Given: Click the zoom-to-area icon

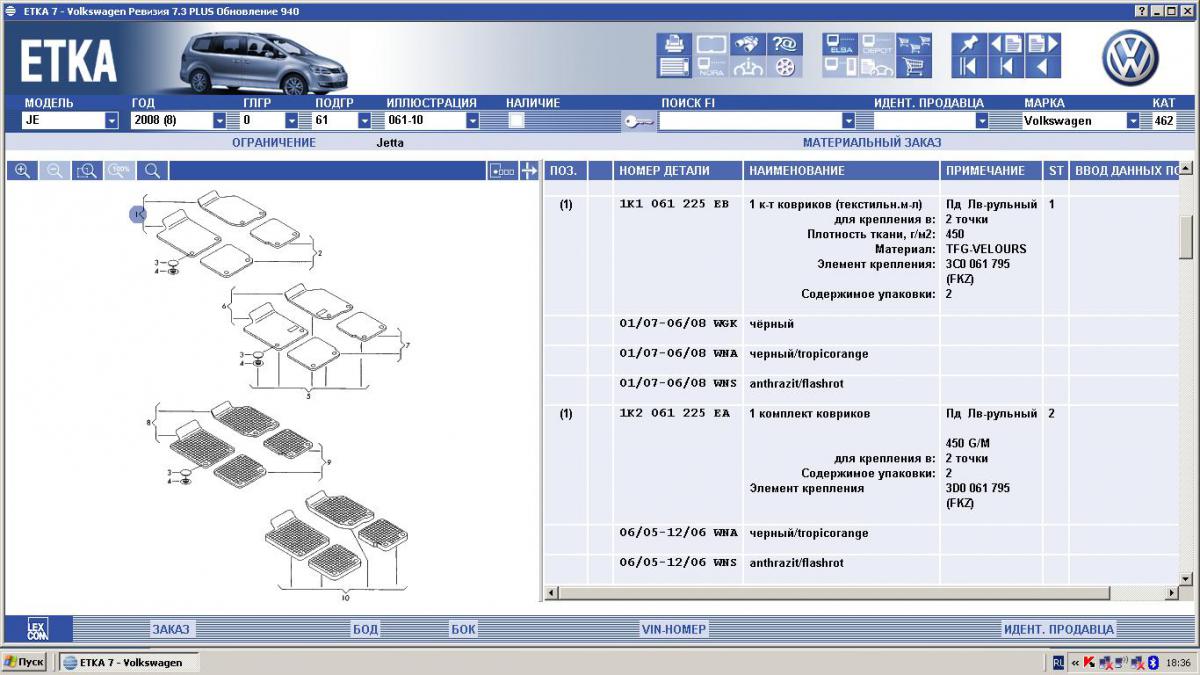Looking at the screenshot, I should coord(88,170).
